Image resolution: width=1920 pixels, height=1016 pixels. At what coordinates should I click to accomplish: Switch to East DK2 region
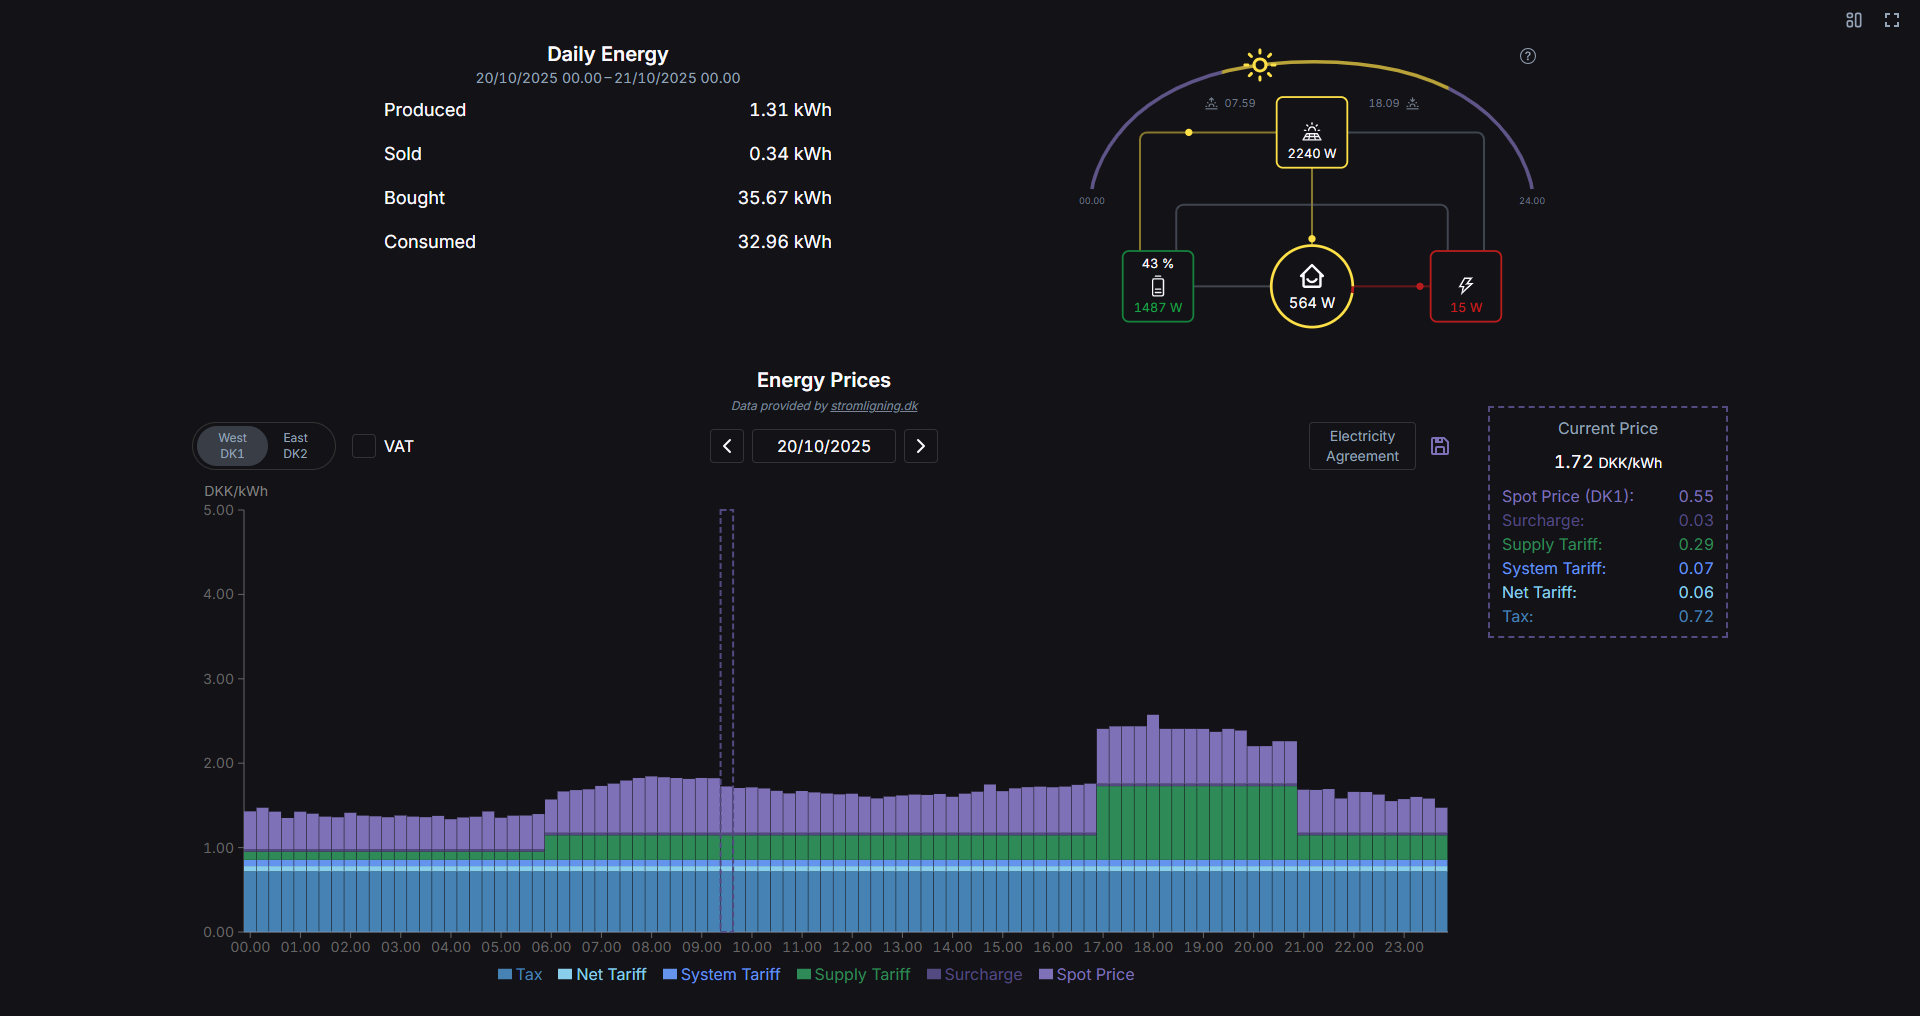pos(295,446)
